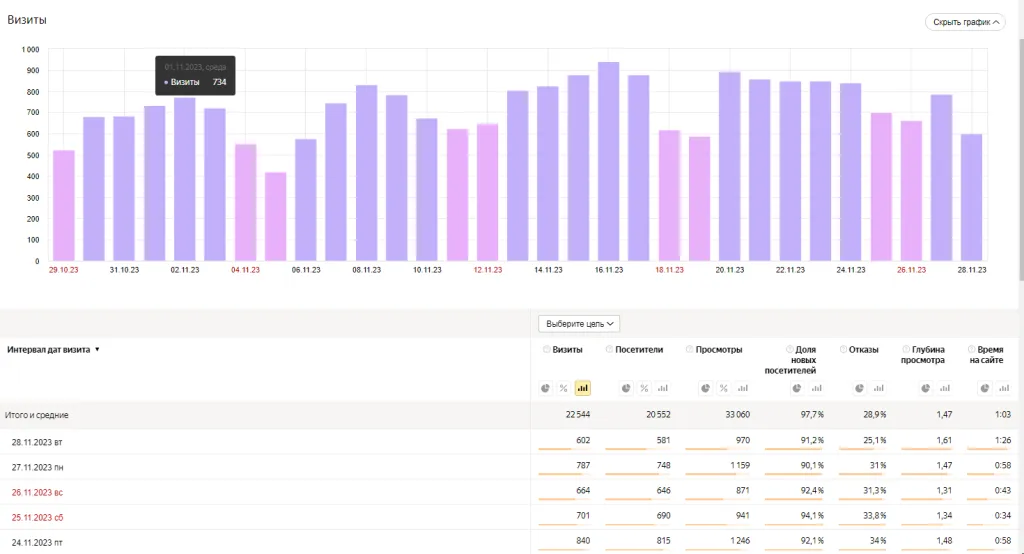Click time on site value 1:26
The height and width of the screenshot is (554, 1024).
click(1002, 440)
